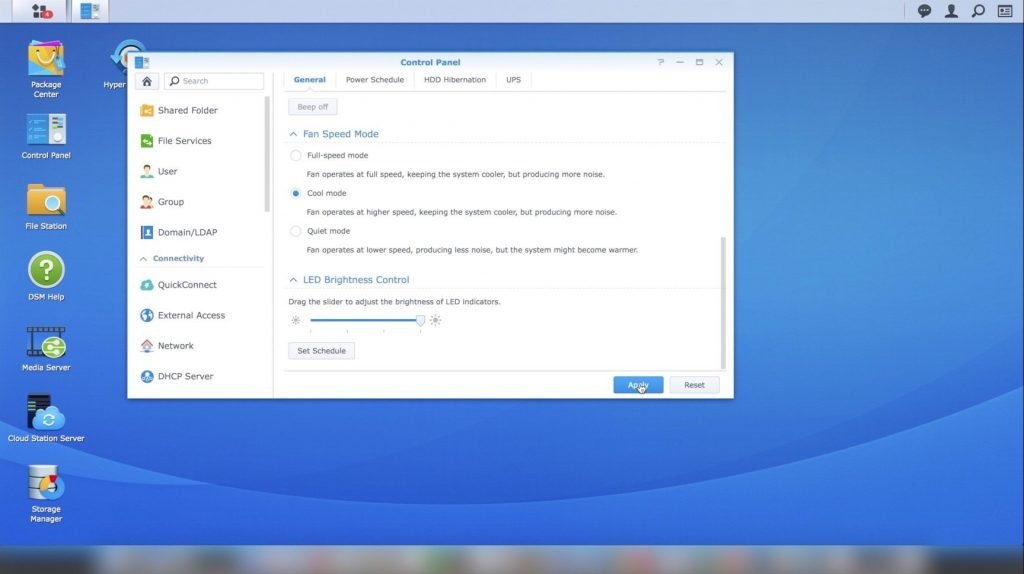Open Package Center desktop icon

point(46,69)
